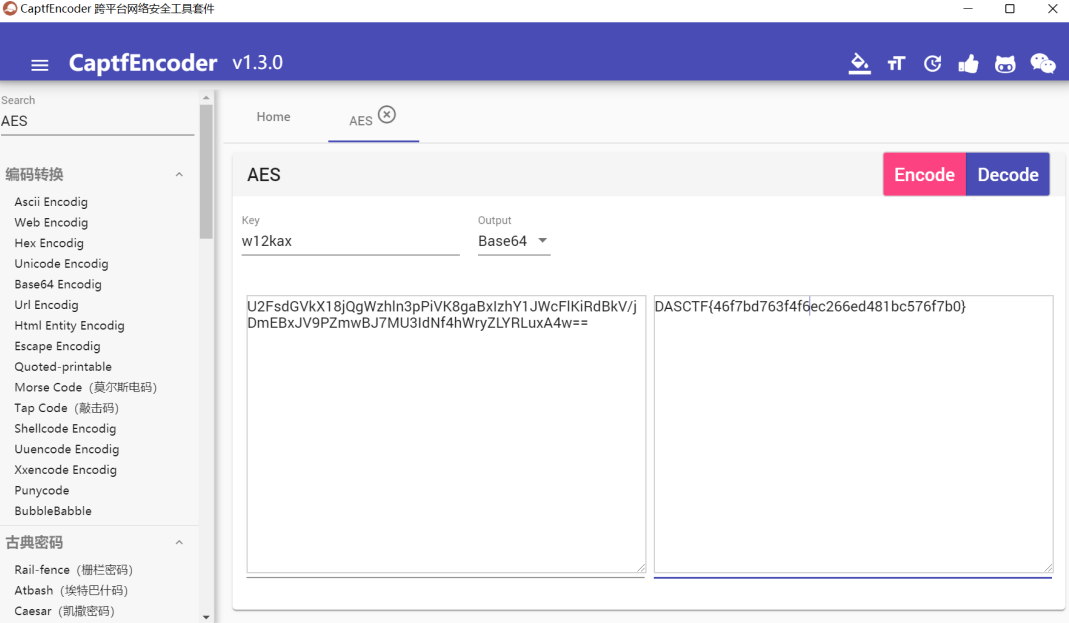Viewport: 1069px width, 623px height.
Task: Click the CaptfEncoder header title
Action: (143, 63)
